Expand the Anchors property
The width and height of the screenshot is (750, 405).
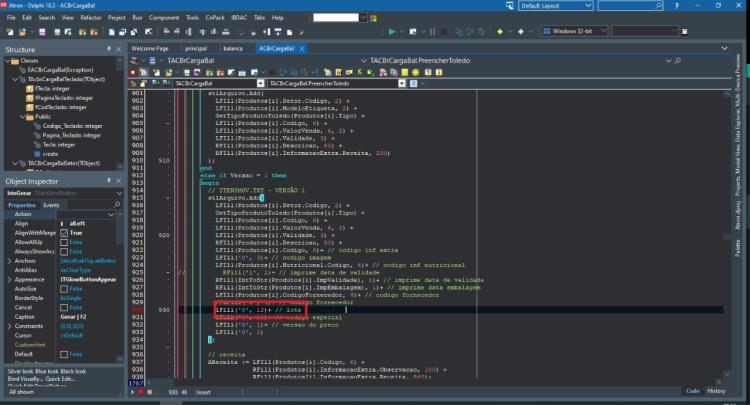(10, 261)
